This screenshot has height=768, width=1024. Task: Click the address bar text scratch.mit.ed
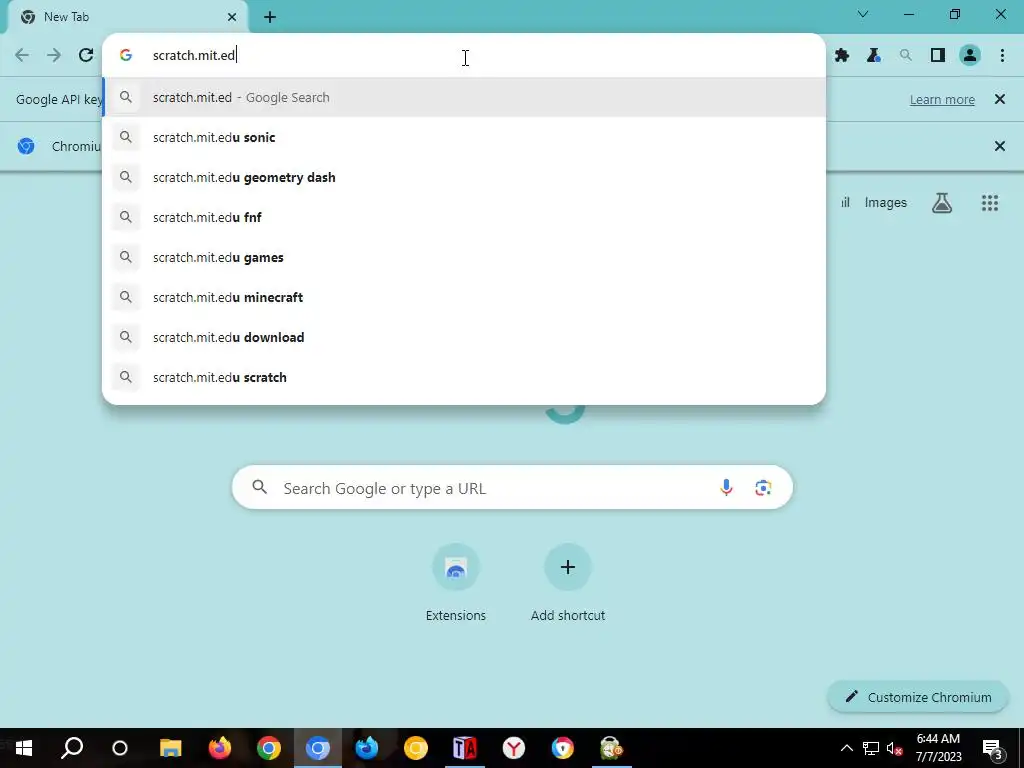click(x=193, y=56)
